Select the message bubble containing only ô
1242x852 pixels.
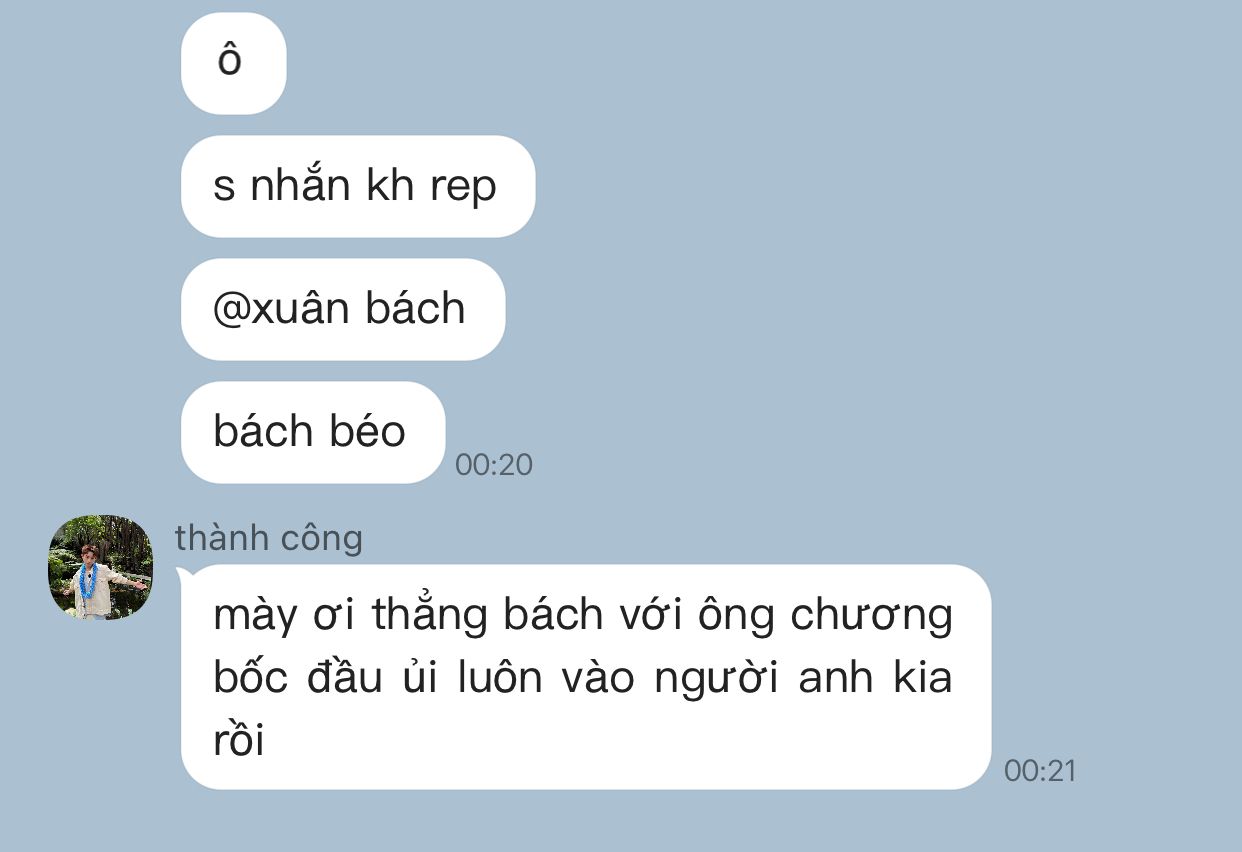point(233,63)
